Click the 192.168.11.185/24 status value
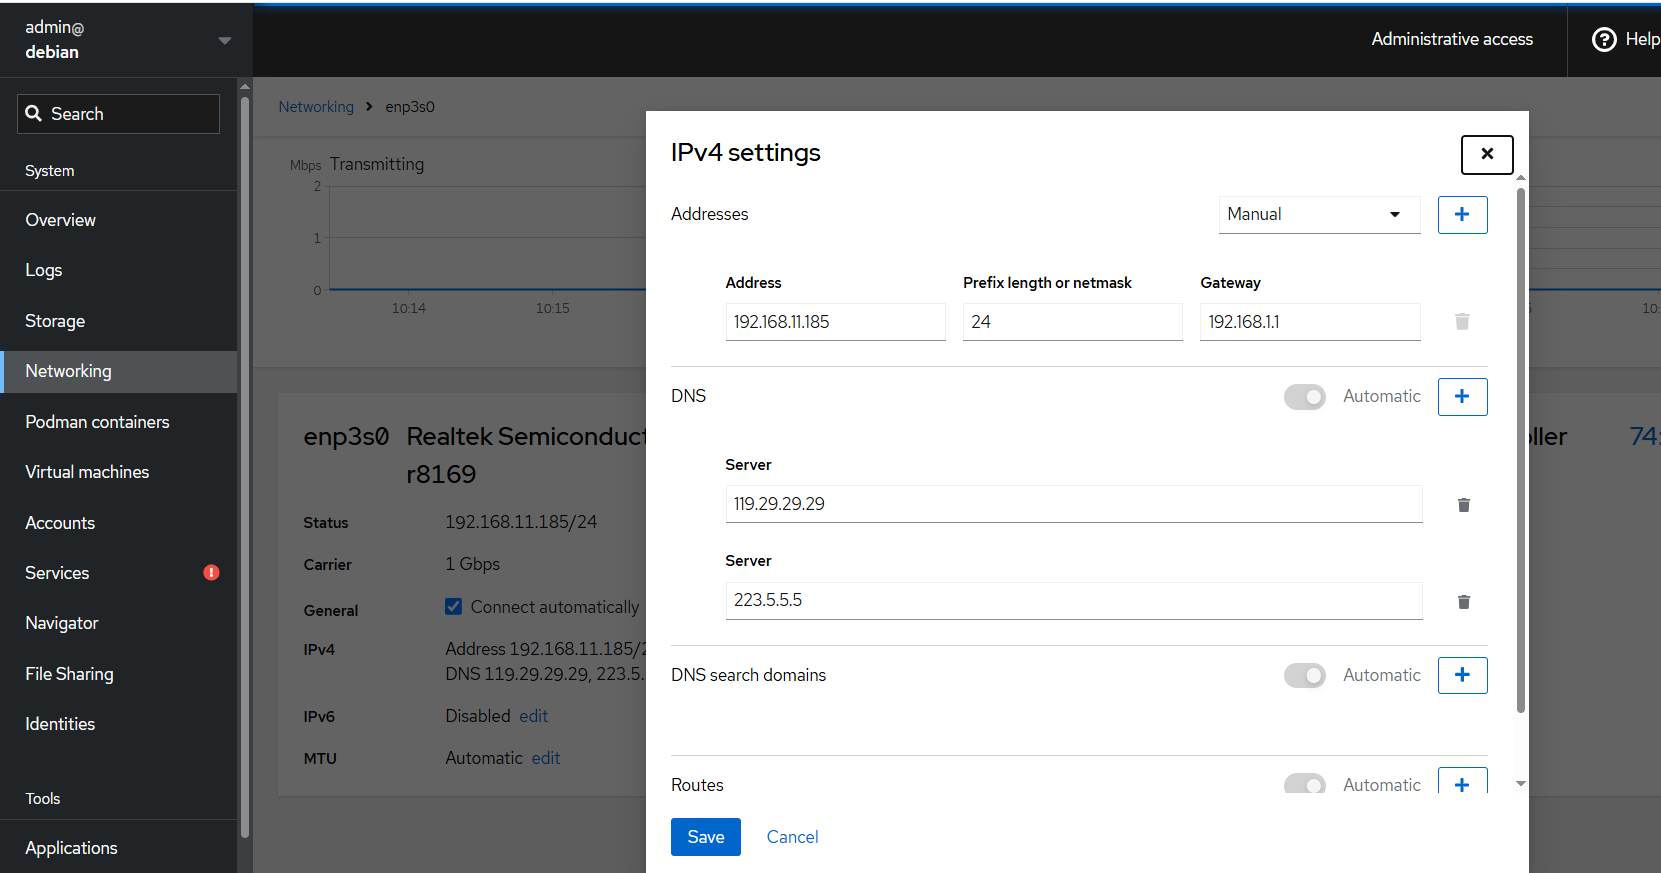 (521, 522)
